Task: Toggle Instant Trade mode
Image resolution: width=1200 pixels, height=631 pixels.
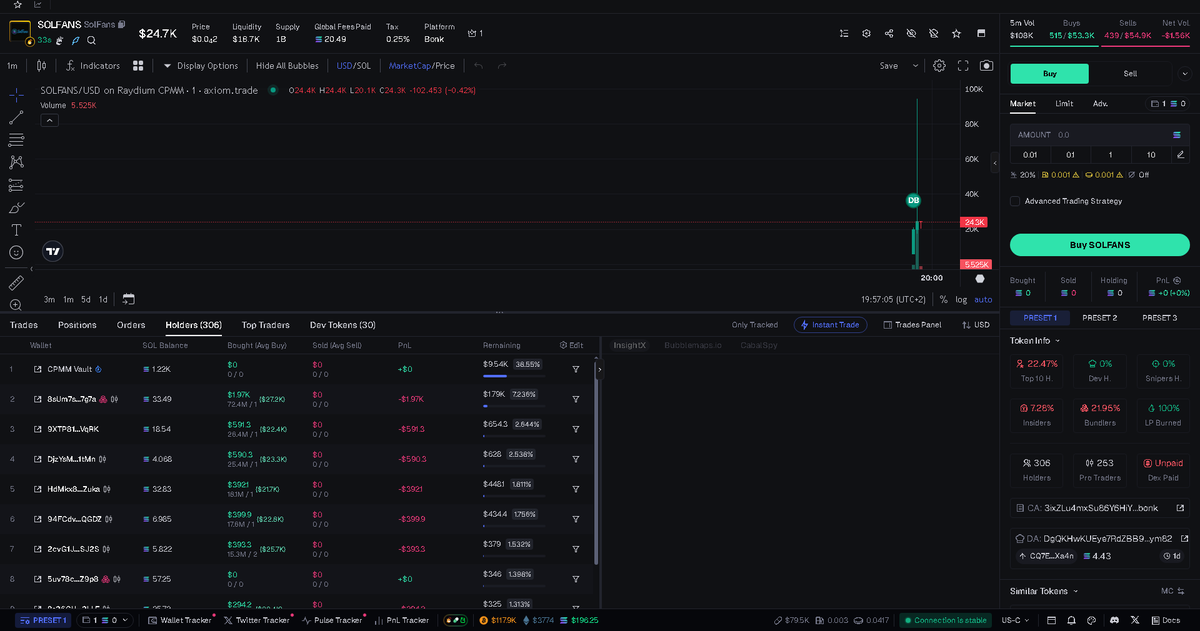Action: (830, 325)
